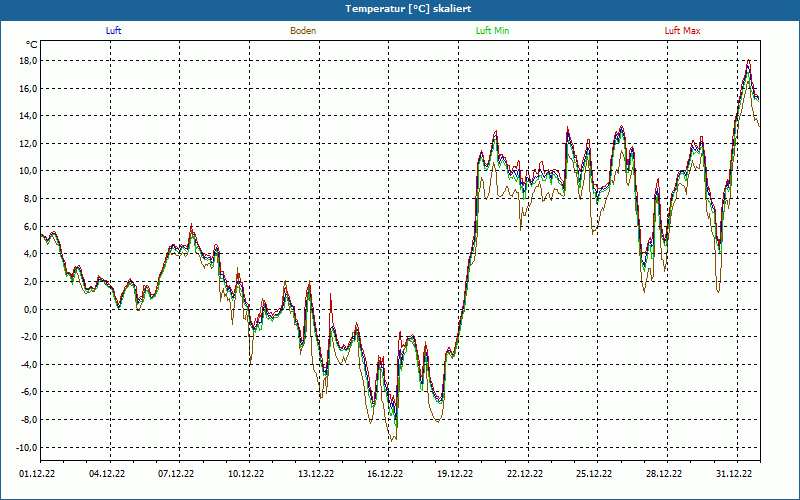The width and height of the screenshot is (800, 500).
Task: Click the Luft Max legend entry
Action: 682,31
